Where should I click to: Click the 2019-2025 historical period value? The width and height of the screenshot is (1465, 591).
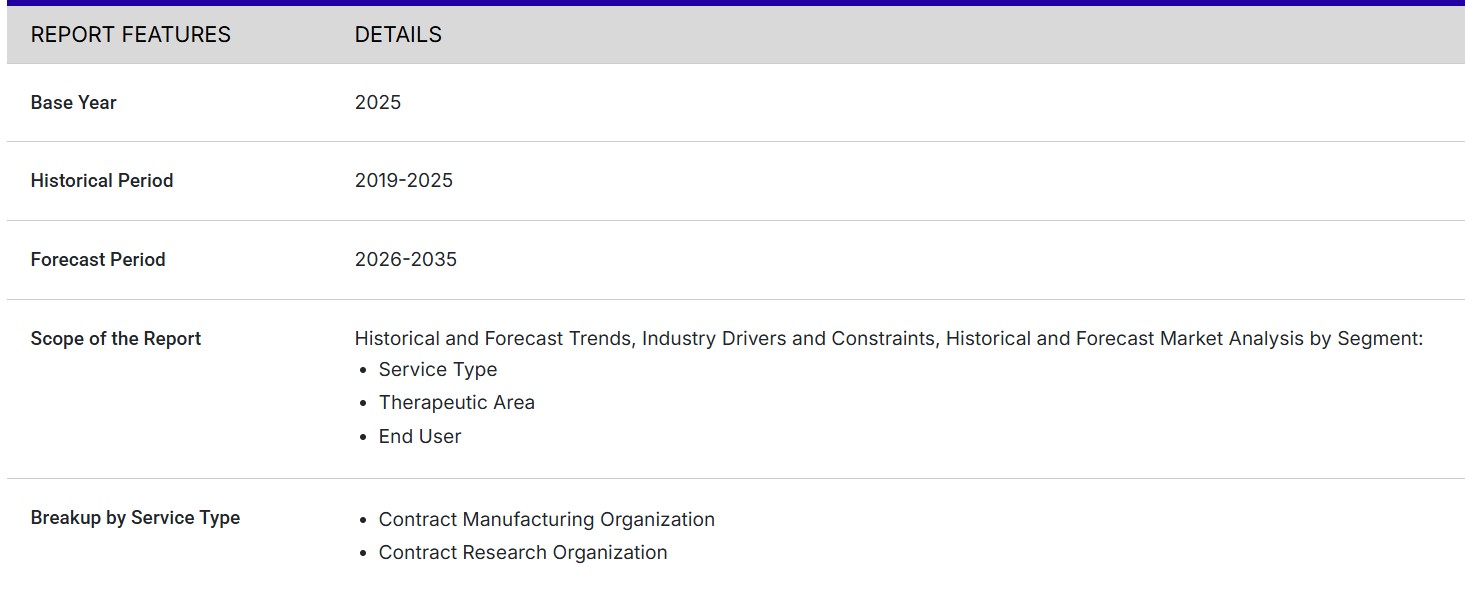(403, 181)
